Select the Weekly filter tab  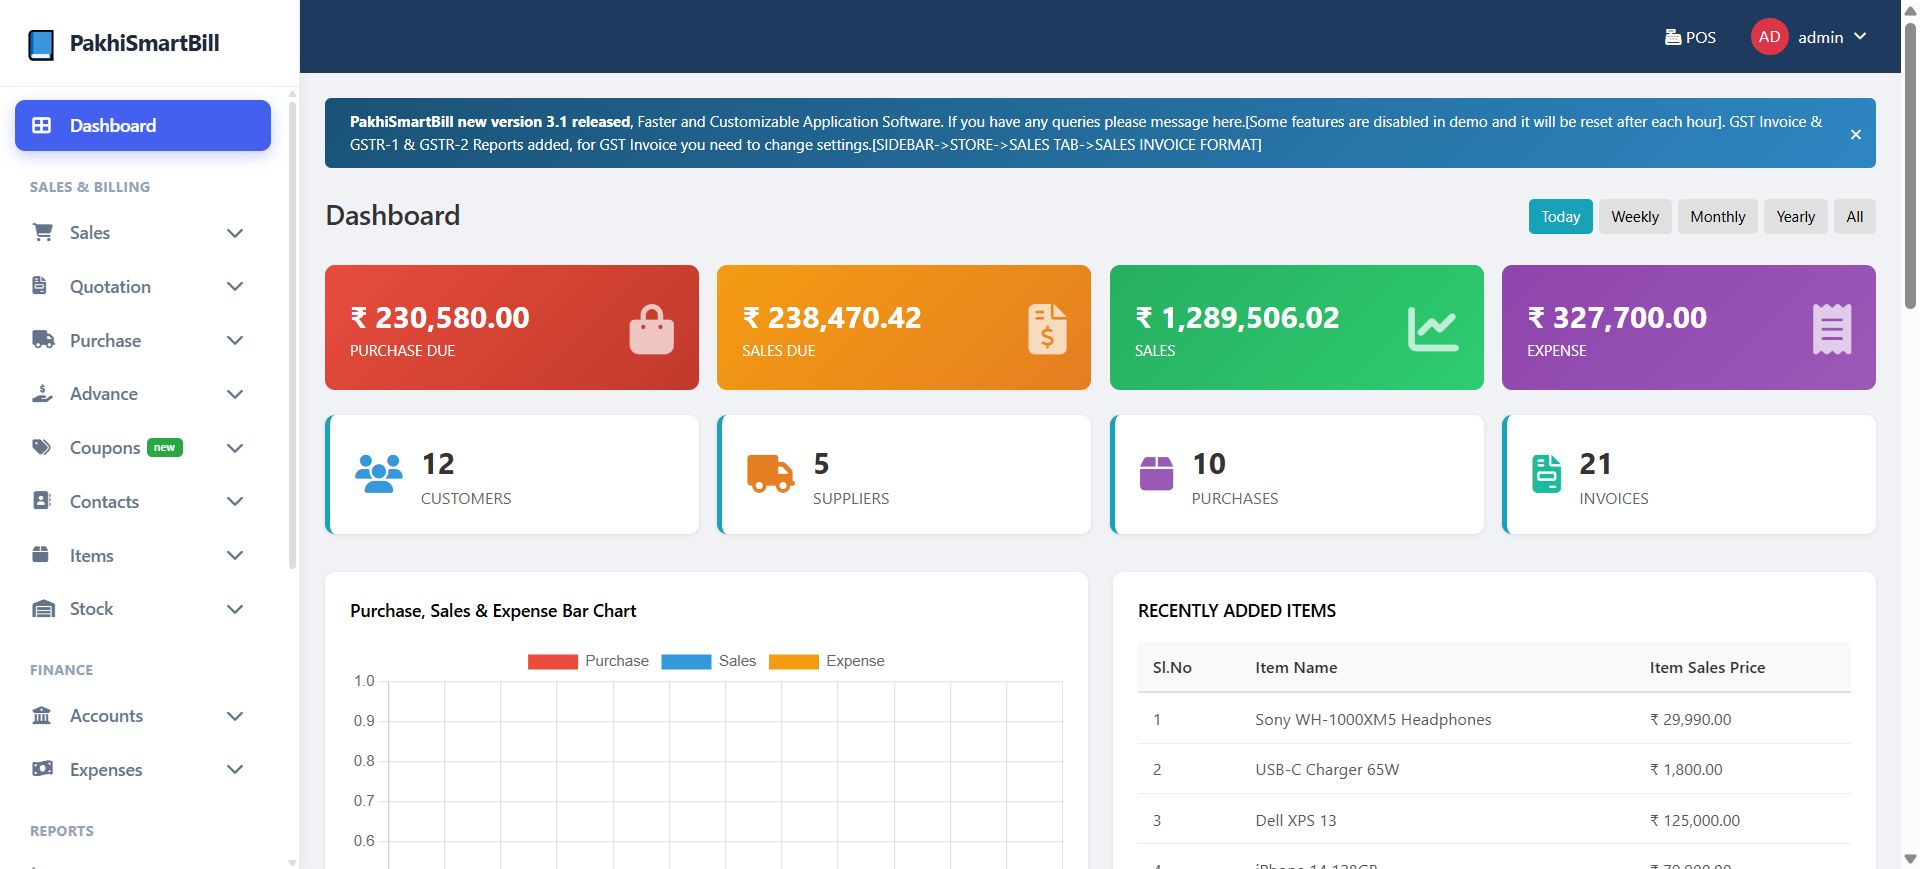(1634, 217)
